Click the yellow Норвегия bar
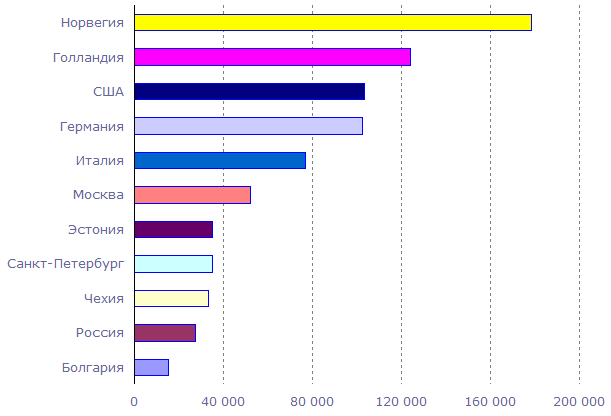The image size is (611, 416). point(333,22)
